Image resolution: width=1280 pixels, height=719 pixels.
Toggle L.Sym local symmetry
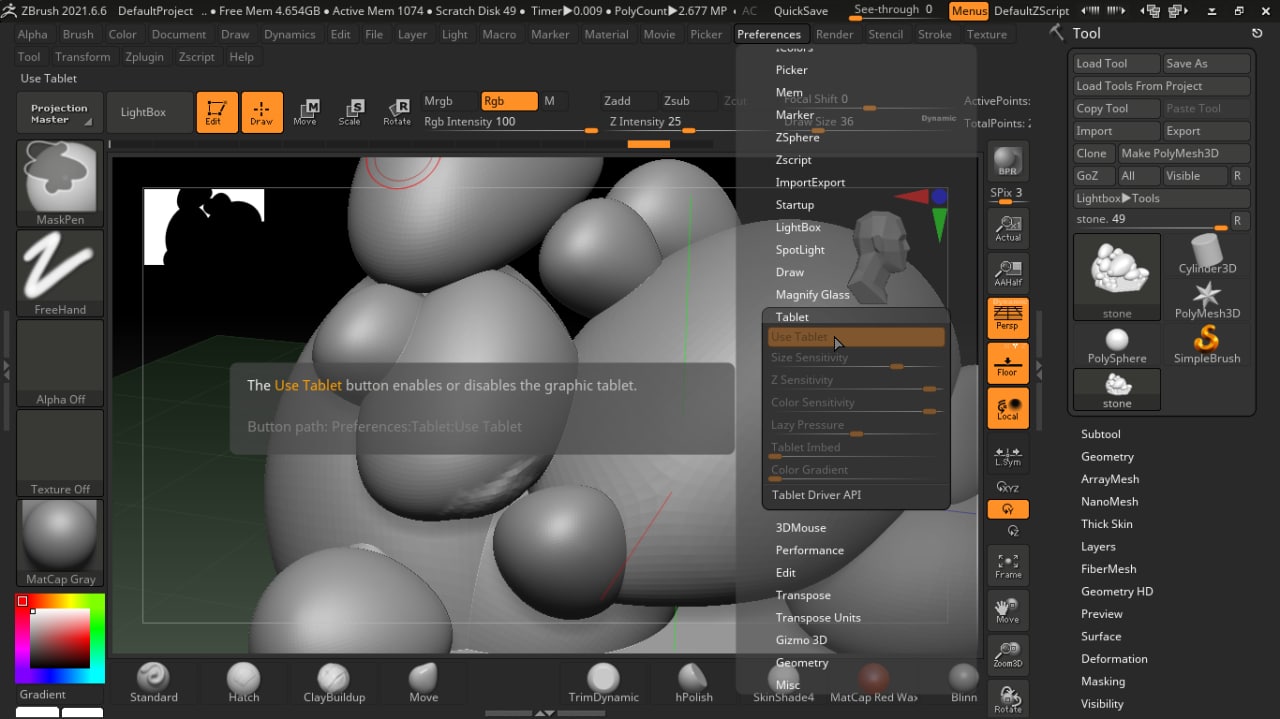[1008, 455]
